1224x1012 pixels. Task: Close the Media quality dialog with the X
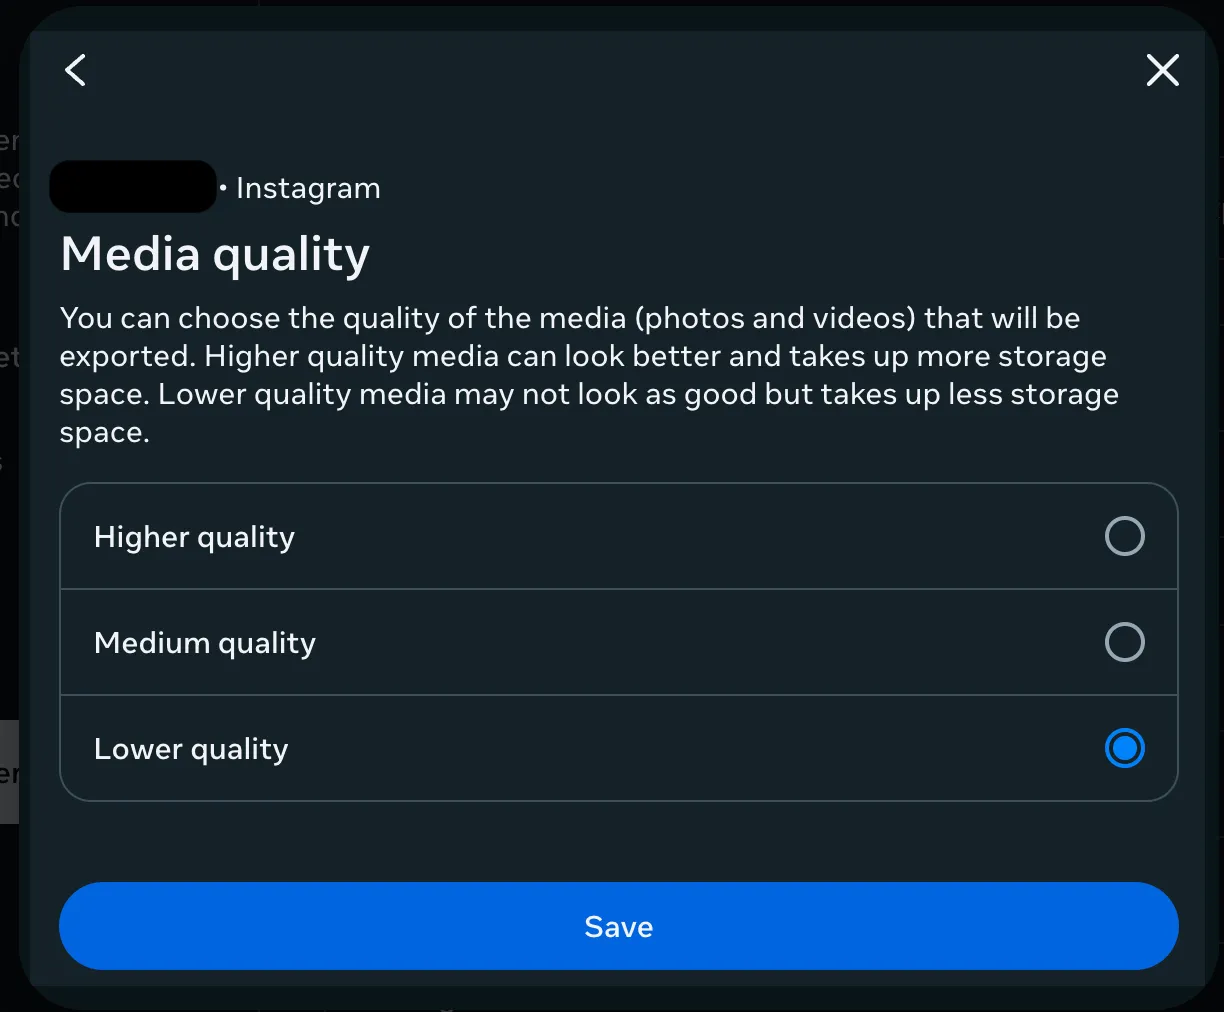coord(1162,70)
